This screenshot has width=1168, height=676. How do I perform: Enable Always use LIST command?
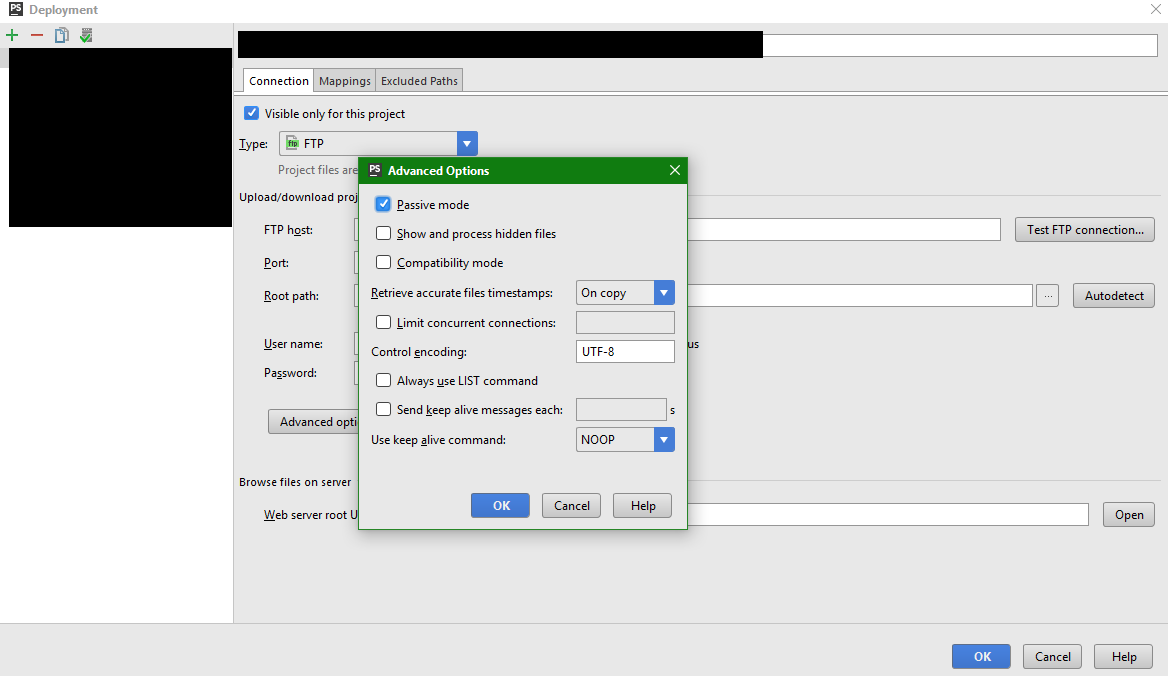[x=383, y=381]
